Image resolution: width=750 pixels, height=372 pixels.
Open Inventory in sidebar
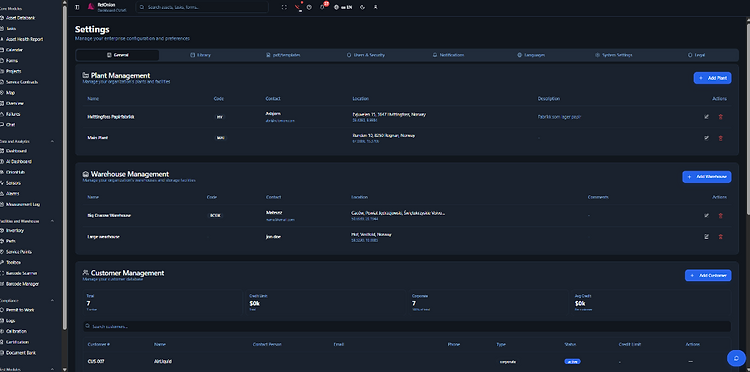15,230
